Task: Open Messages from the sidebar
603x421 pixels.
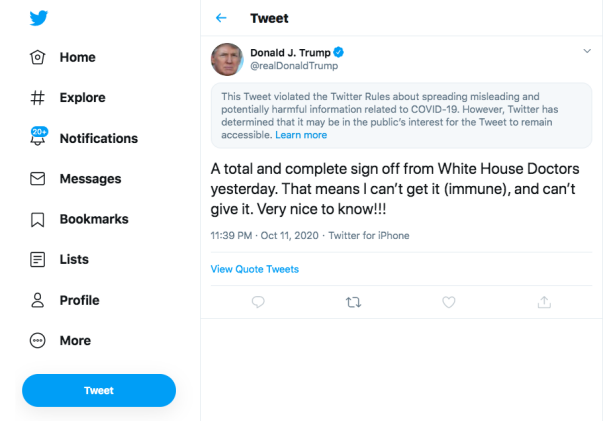Action: click(89, 179)
